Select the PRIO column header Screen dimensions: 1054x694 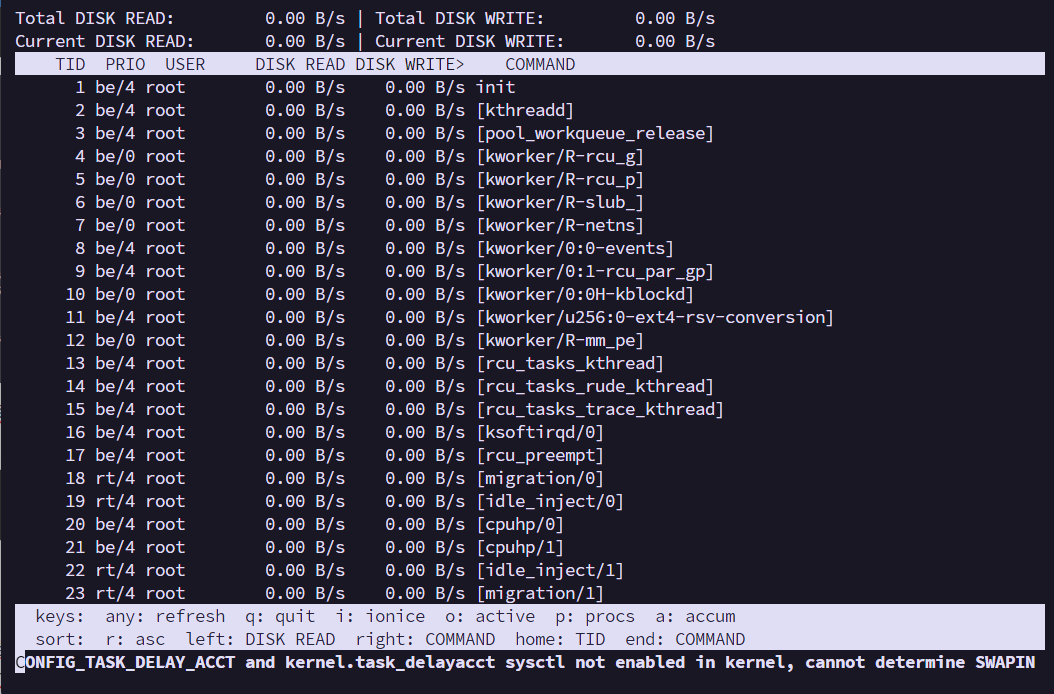click(125, 64)
